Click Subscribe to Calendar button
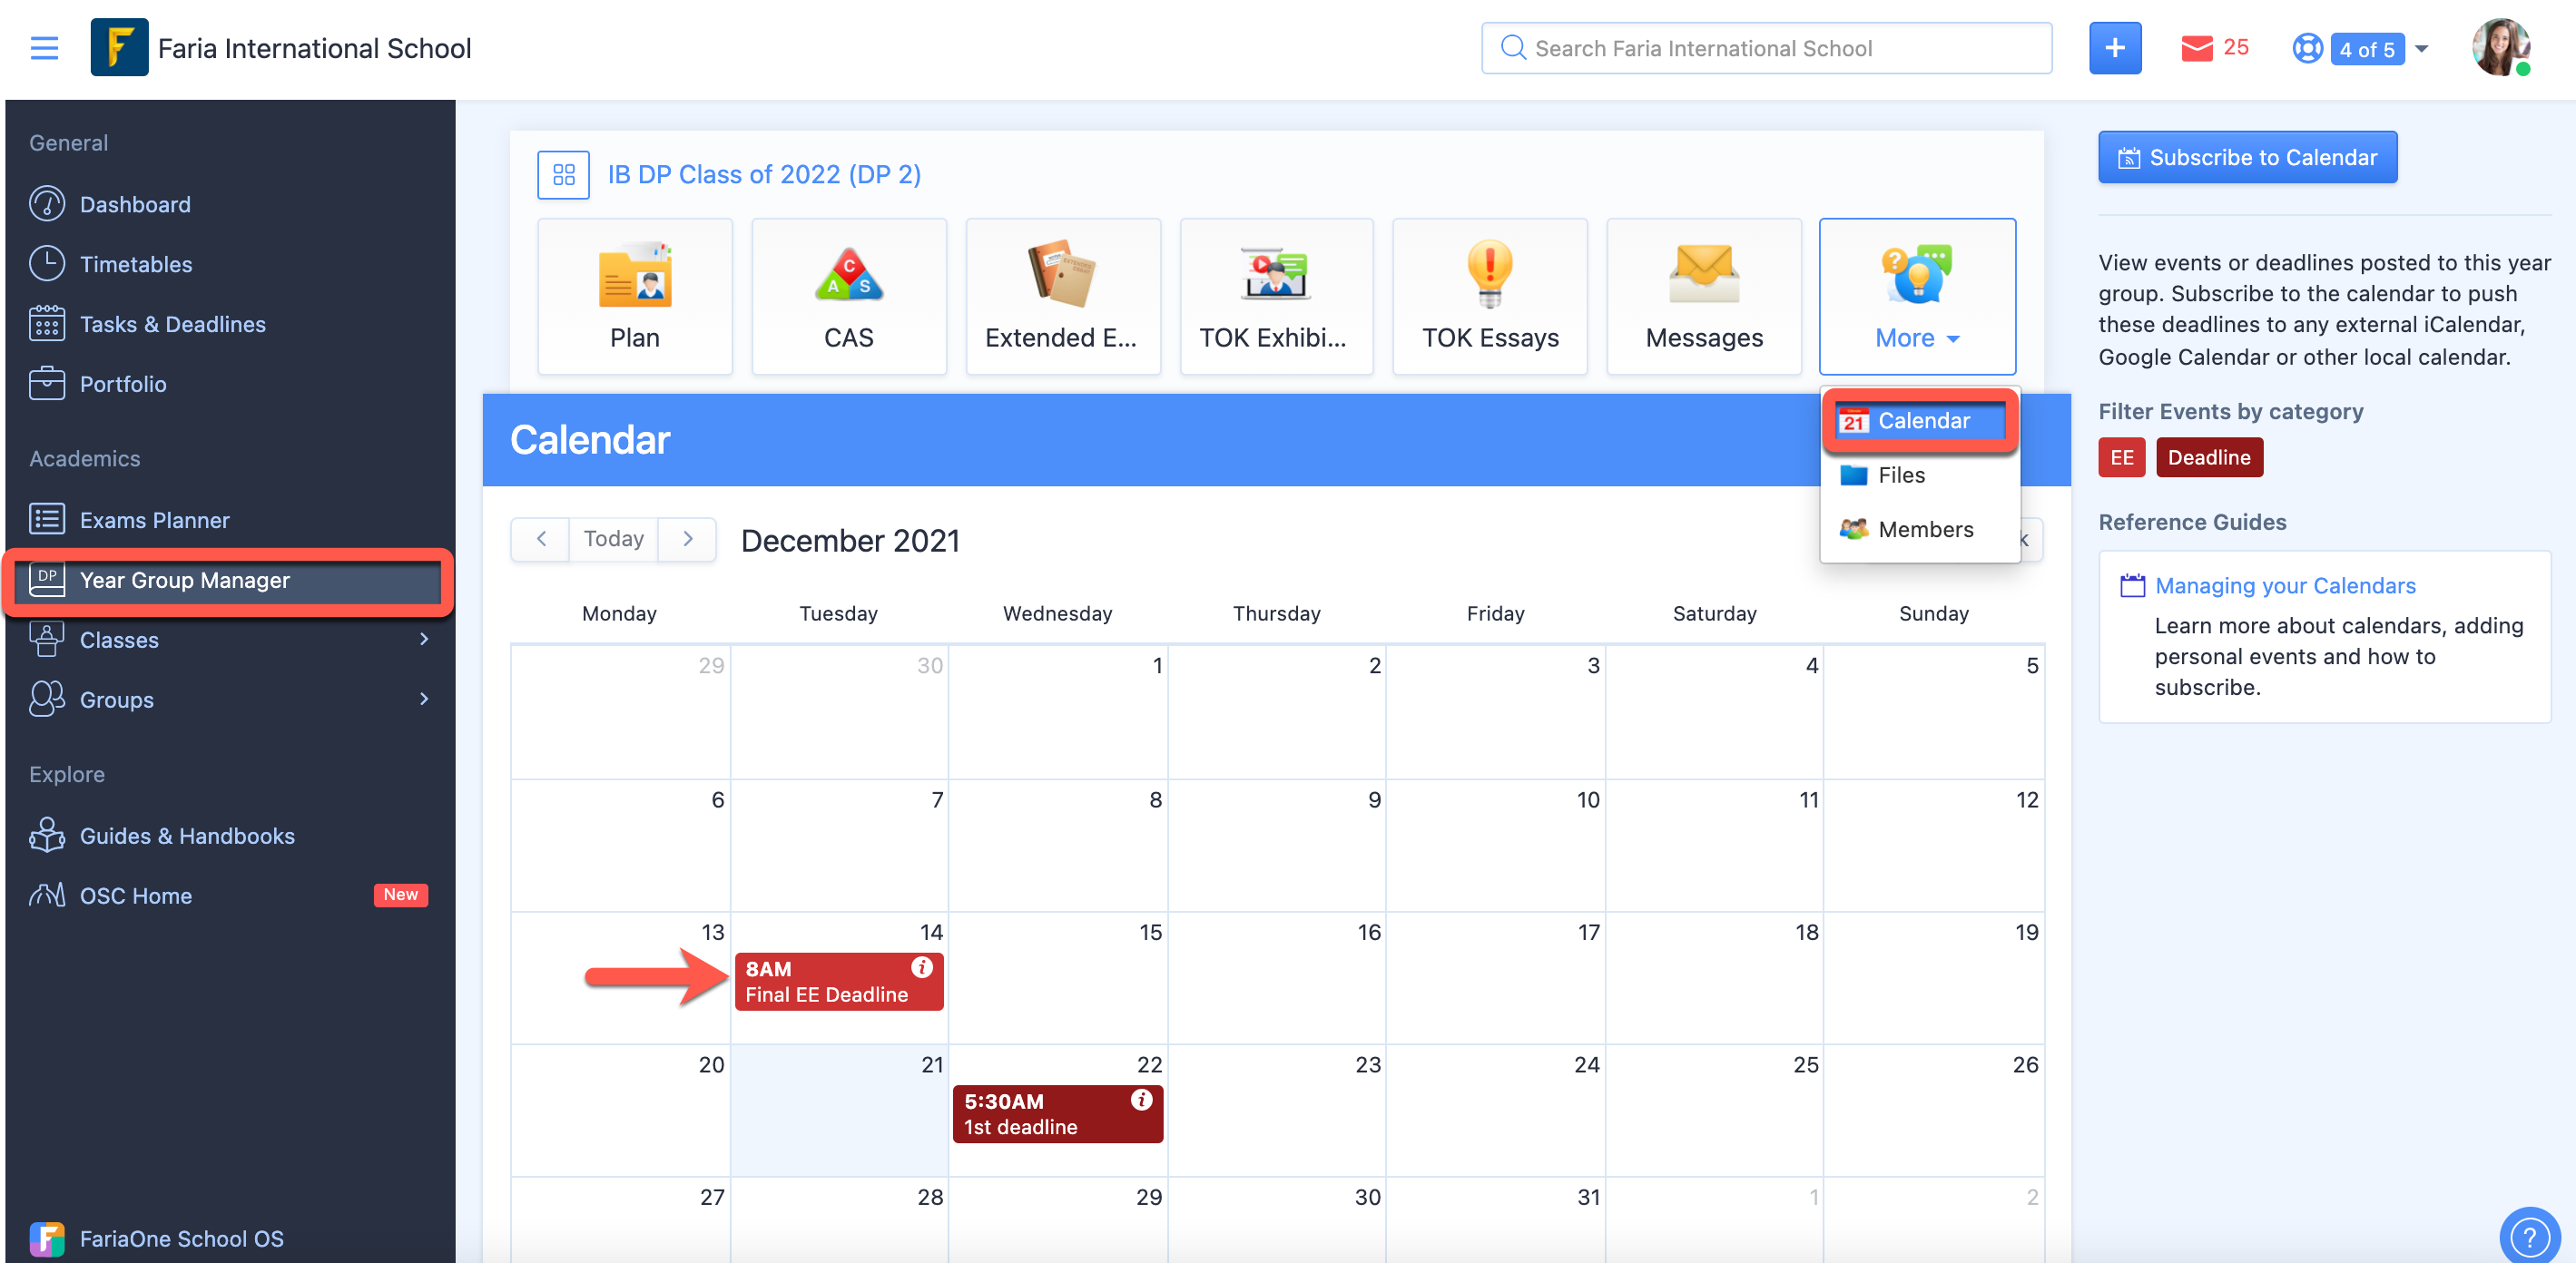This screenshot has width=2576, height=1263. tap(2247, 158)
